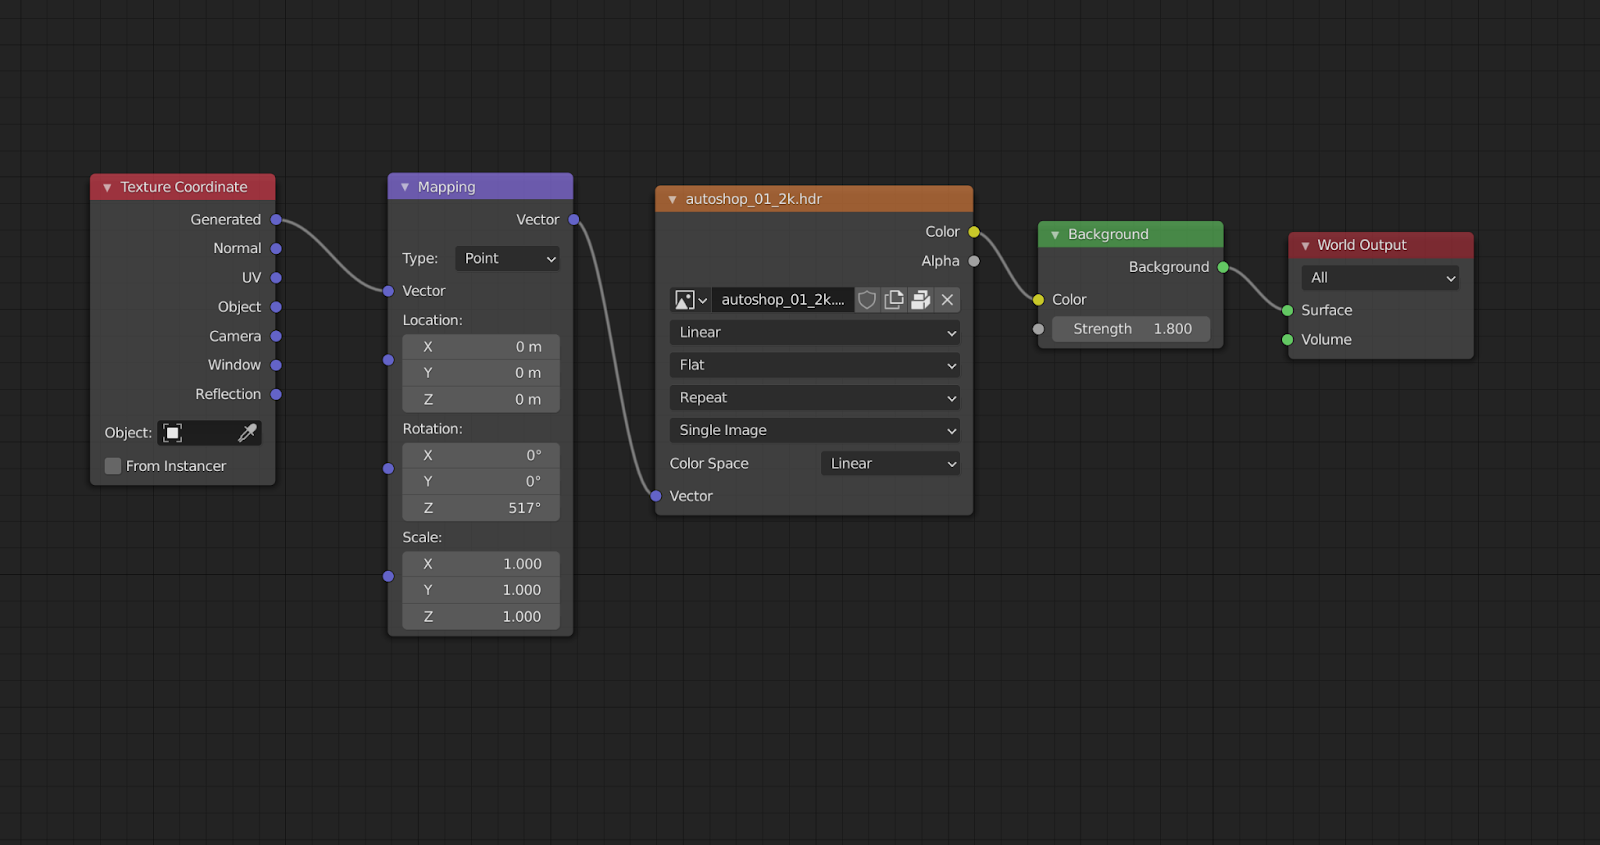The height and width of the screenshot is (845, 1600).
Task: Click the Rotation Y field
Action: pyautogui.click(x=481, y=482)
